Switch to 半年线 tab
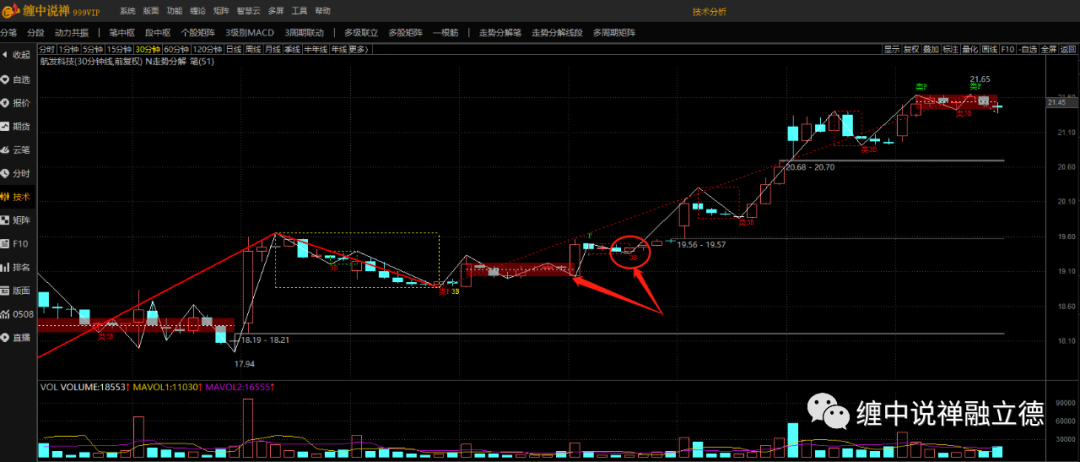This screenshot has width=1080, height=462. pos(315,49)
